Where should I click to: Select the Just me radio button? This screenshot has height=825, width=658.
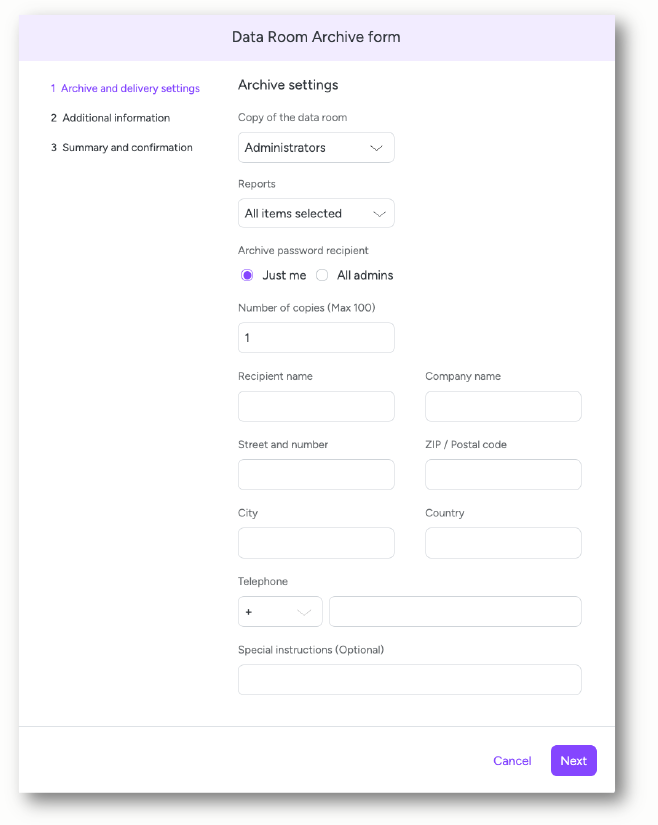pyautogui.click(x=247, y=275)
